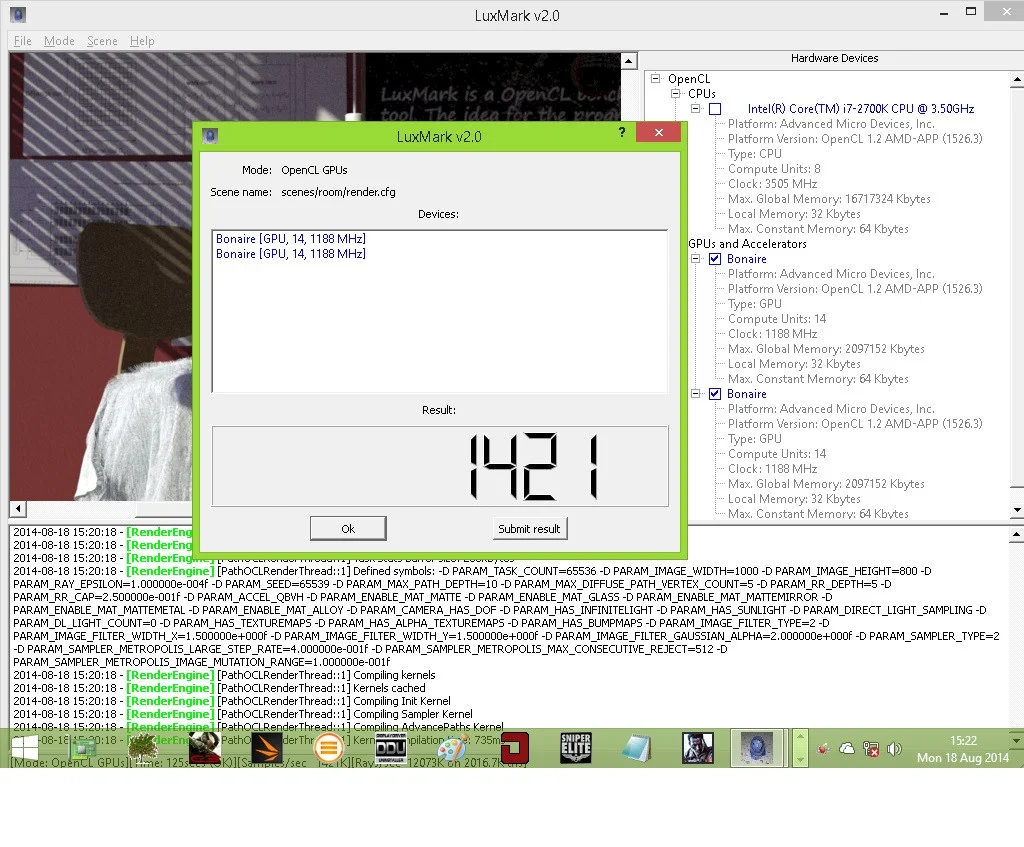Open the red bug-like tray icon
The height and width of the screenshot is (847, 1024).
[x=823, y=749]
